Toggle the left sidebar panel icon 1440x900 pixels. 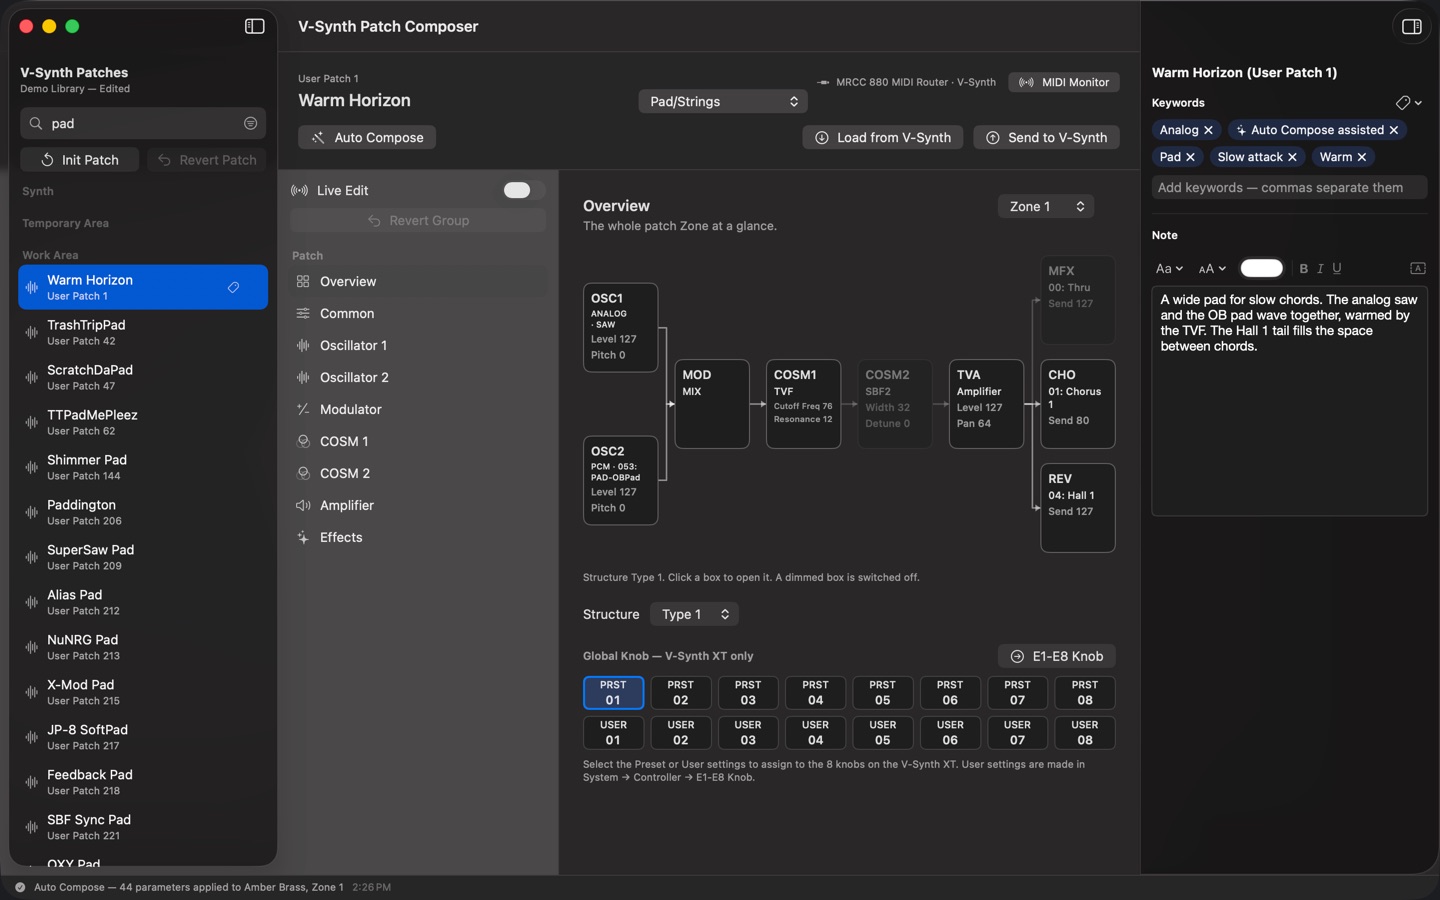pos(255,26)
